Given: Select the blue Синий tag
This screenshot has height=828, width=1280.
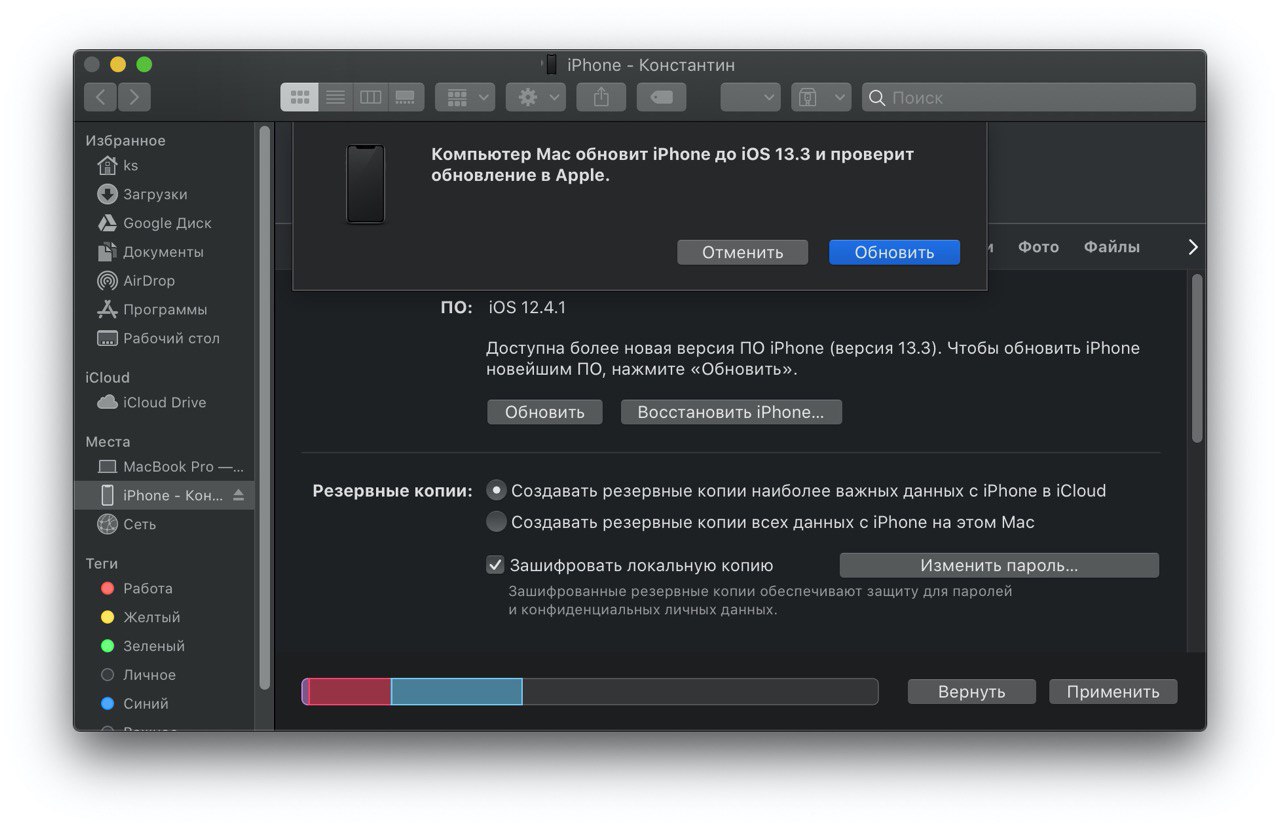Looking at the screenshot, I should [x=165, y=704].
